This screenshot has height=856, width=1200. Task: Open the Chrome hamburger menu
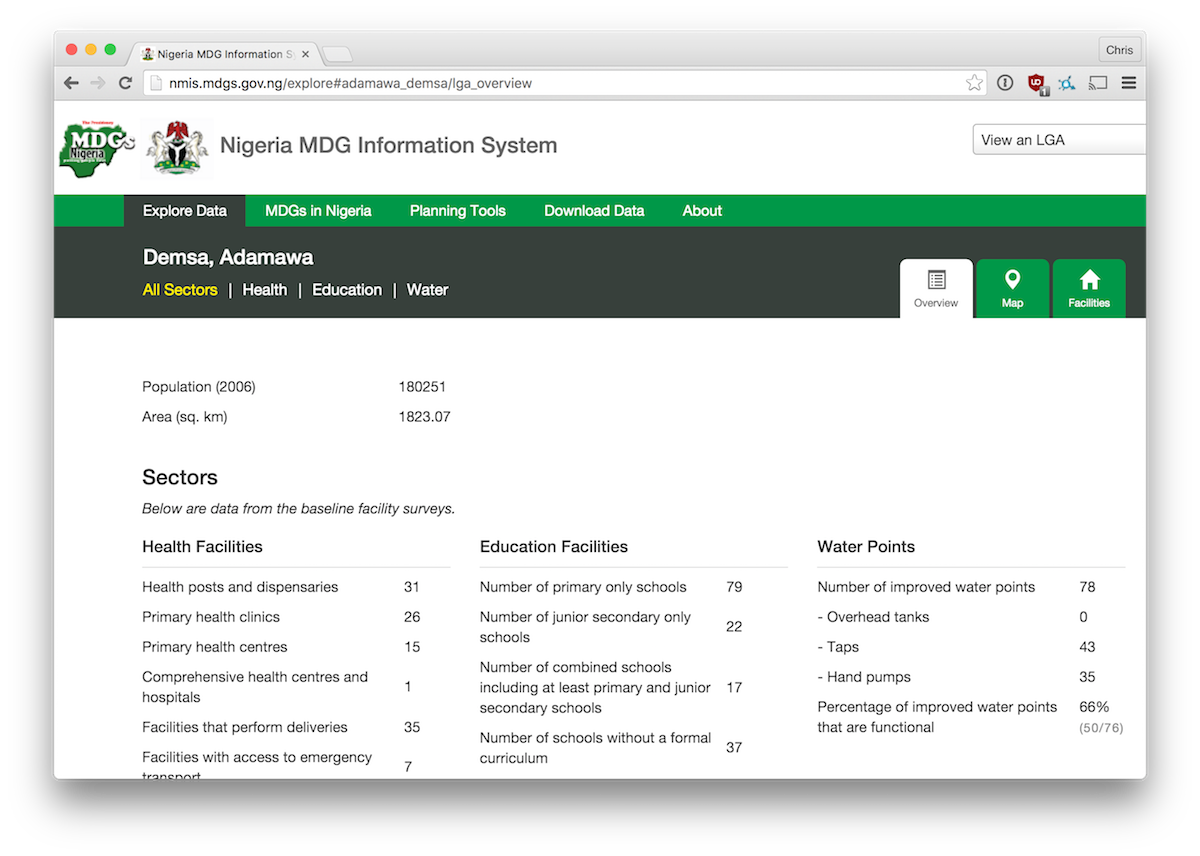[1129, 83]
